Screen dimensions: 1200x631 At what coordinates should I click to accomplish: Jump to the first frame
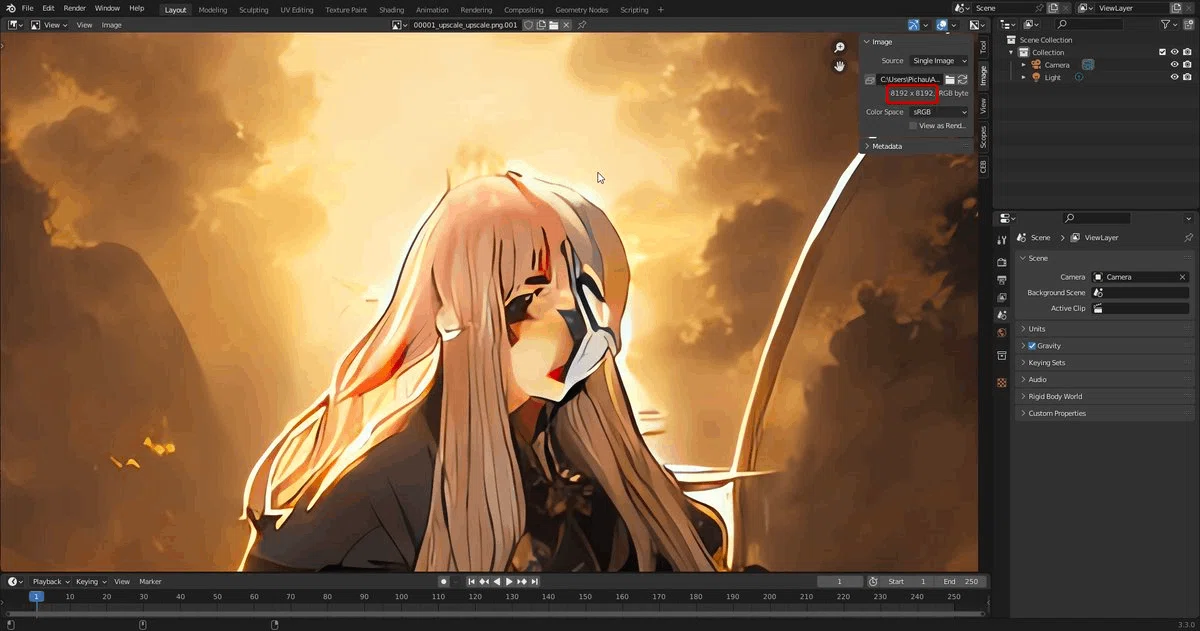coord(472,582)
